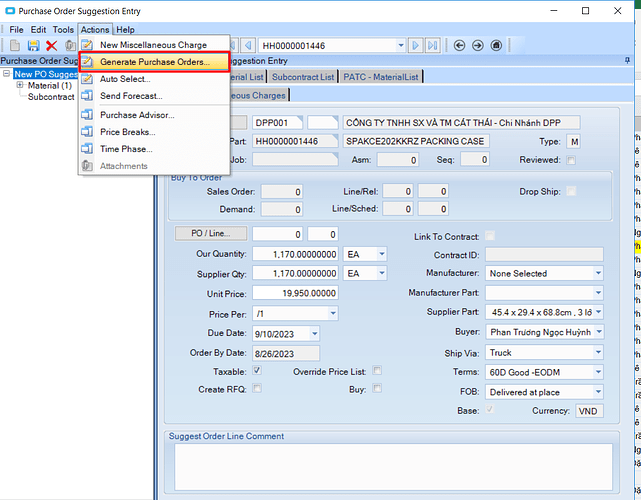Tick the Reviewed checkbox
The height and width of the screenshot is (500, 641).
tap(571, 160)
